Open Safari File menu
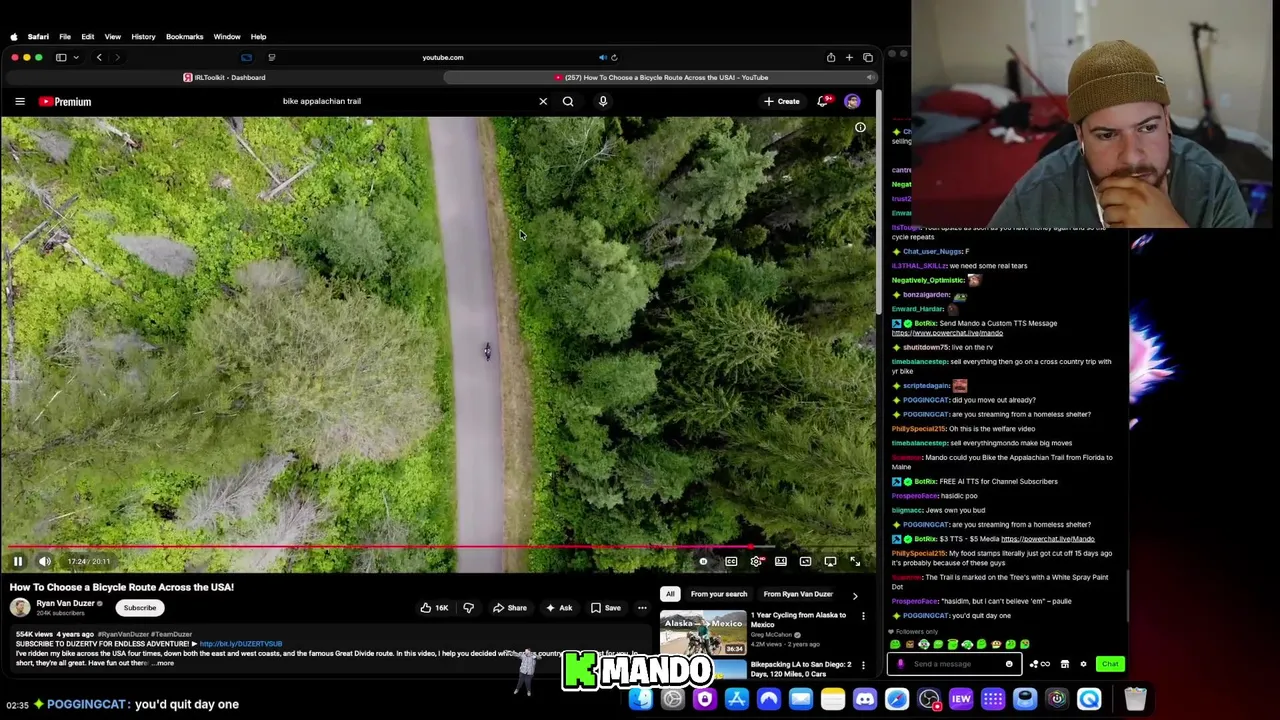The width and height of the screenshot is (1280, 720). point(65,37)
